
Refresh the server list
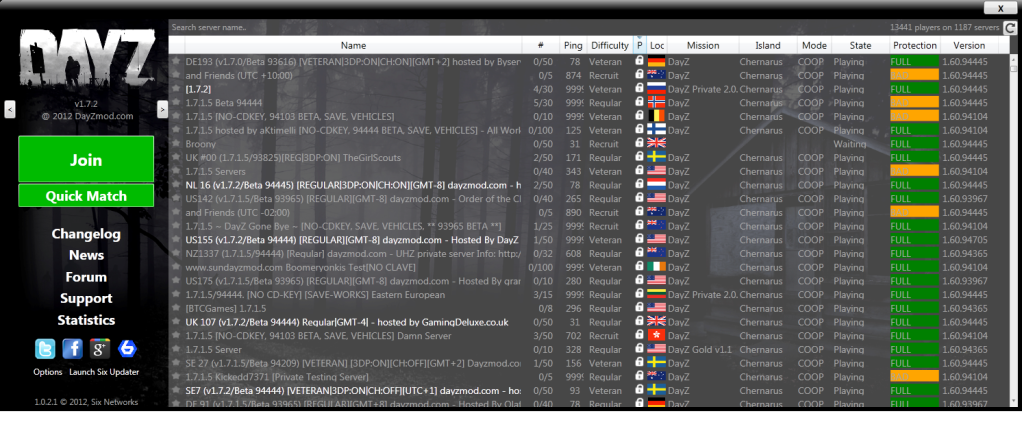click(x=1010, y=29)
